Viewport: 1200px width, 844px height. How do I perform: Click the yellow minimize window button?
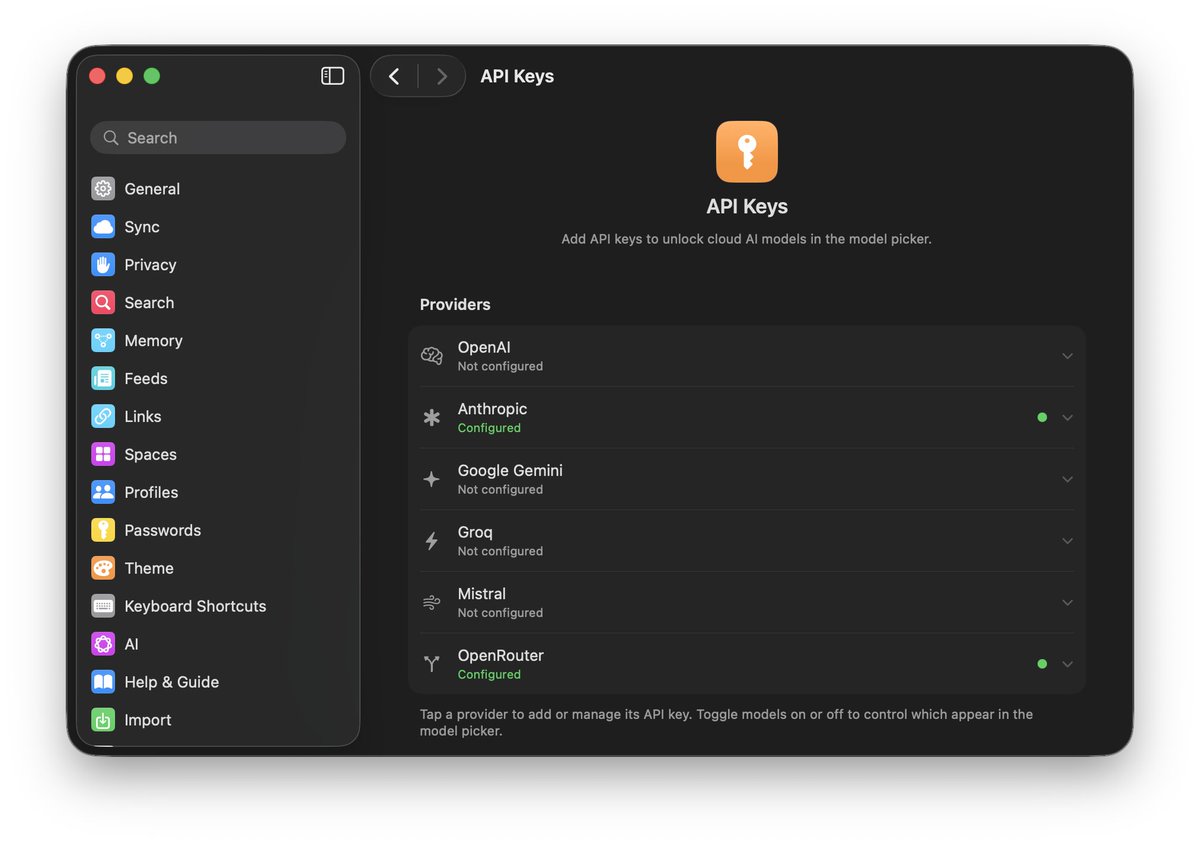[x=124, y=76]
